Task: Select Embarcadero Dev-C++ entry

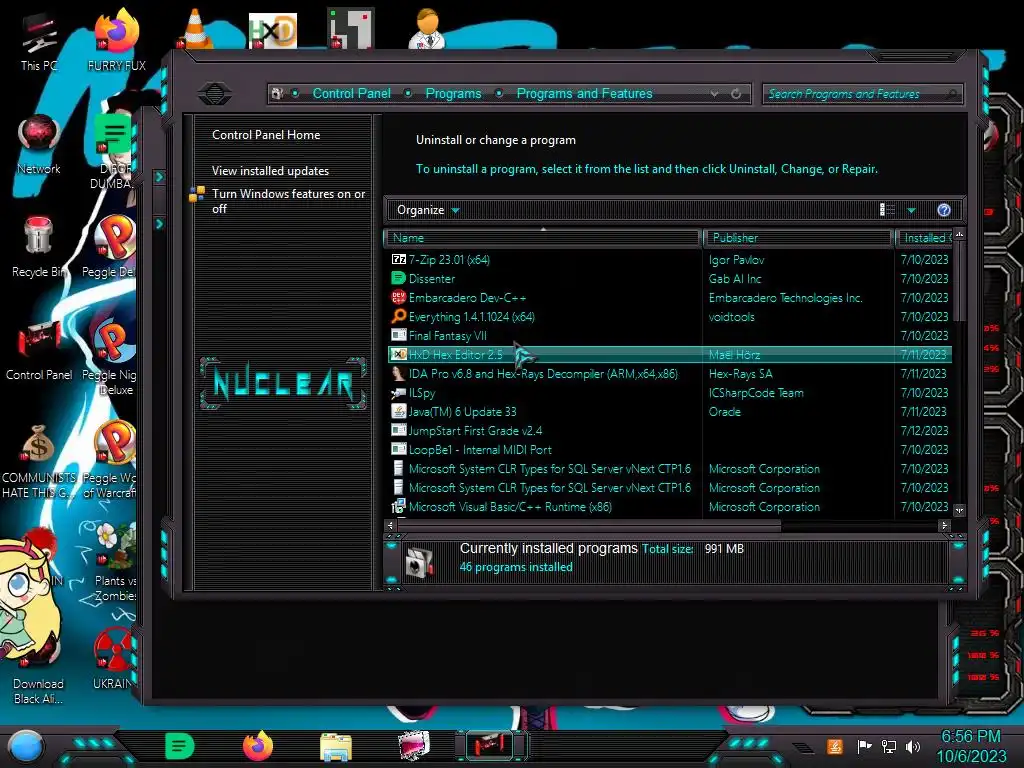Action: (x=669, y=298)
